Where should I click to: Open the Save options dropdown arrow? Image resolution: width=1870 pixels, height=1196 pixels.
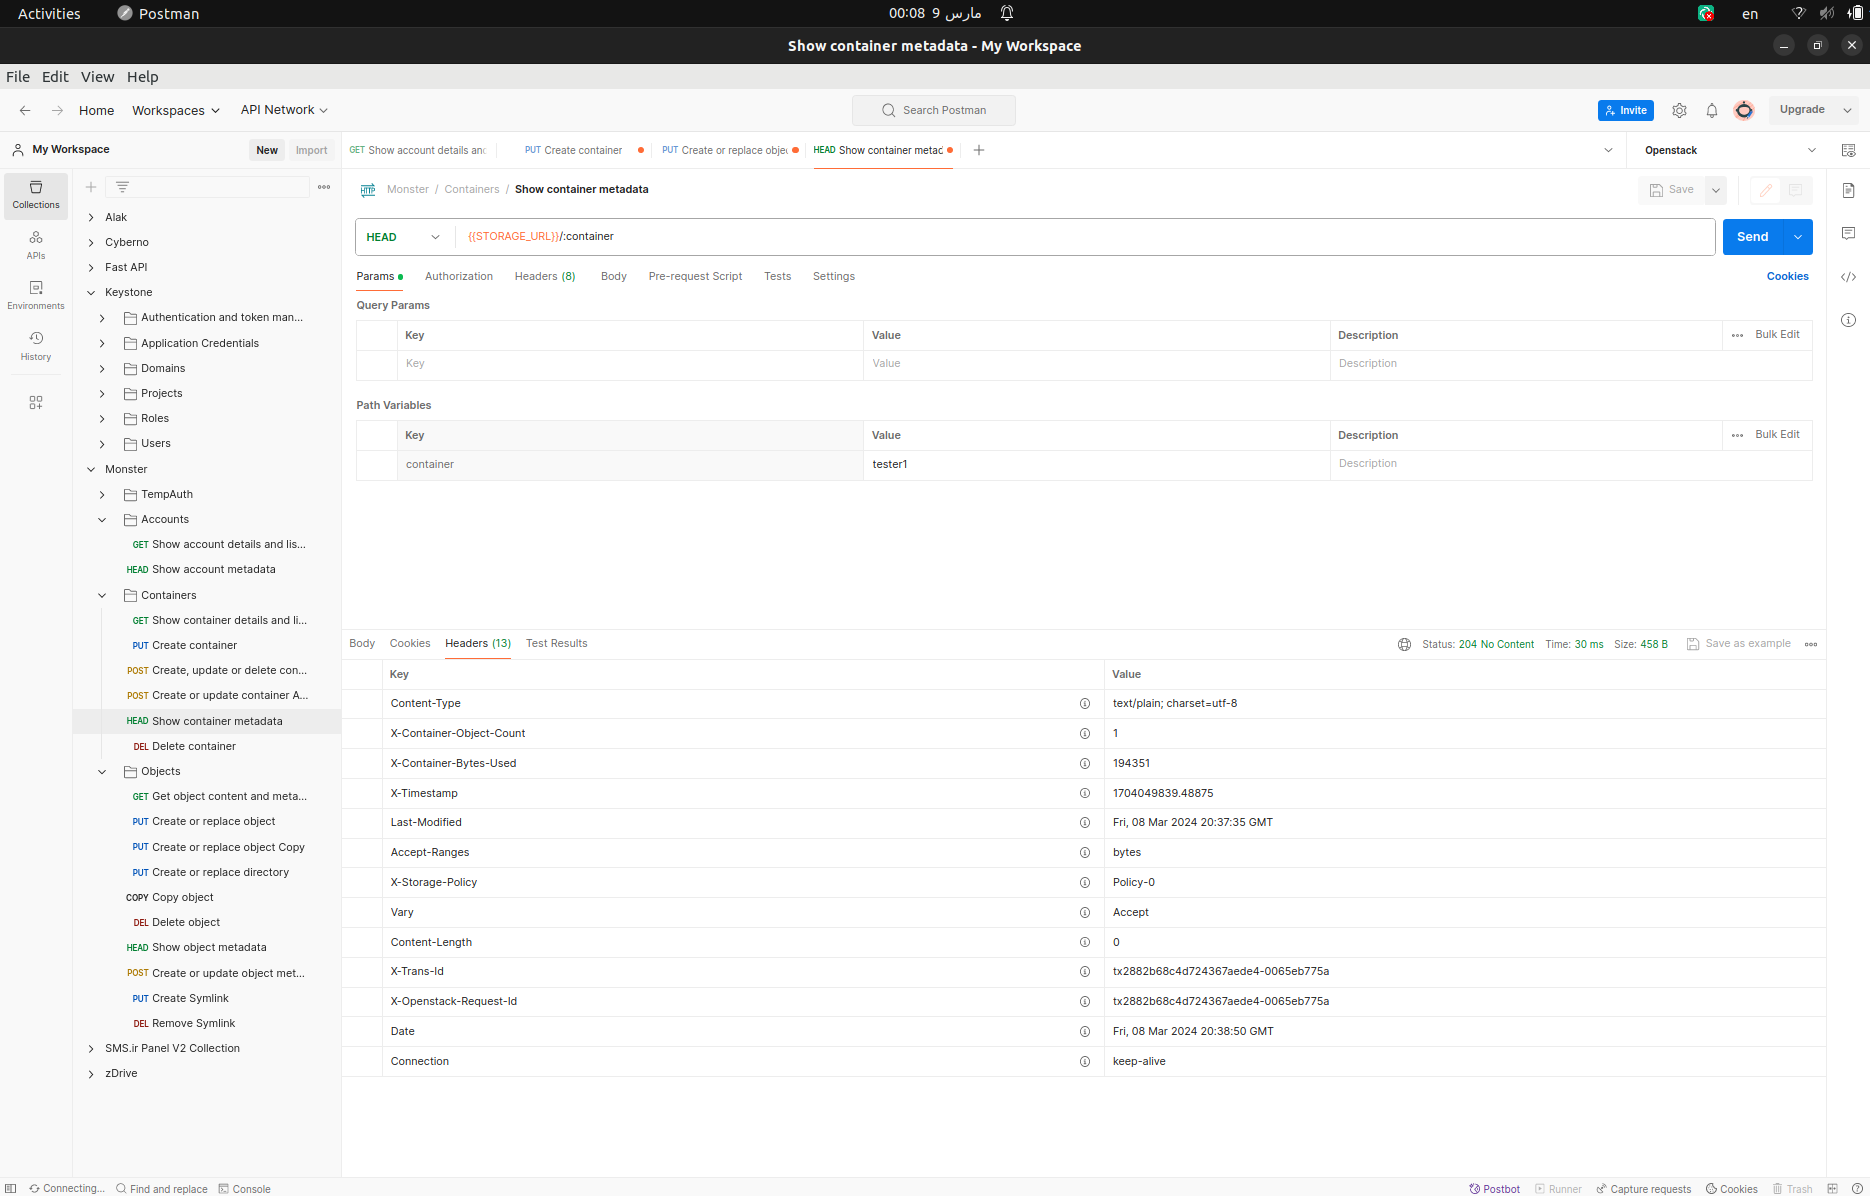point(1716,190)
